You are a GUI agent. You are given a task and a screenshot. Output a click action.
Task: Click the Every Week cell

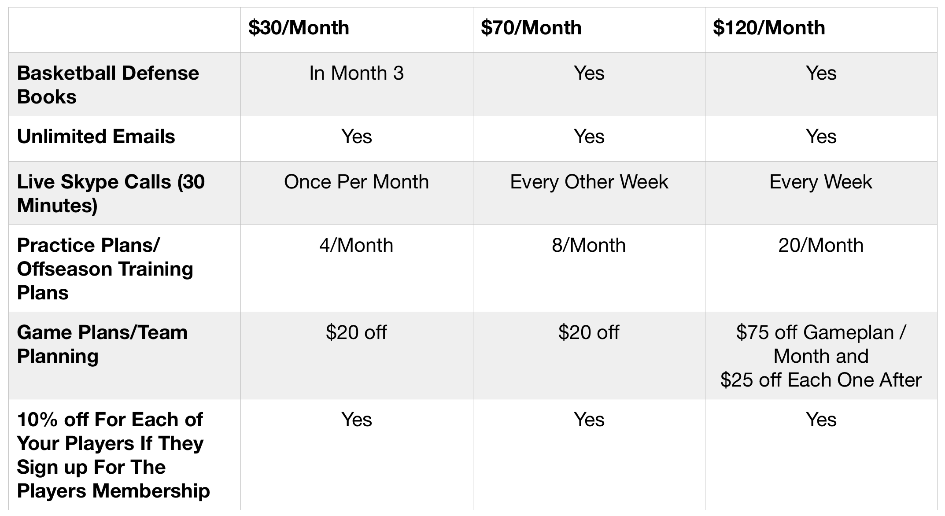click(x=821, y=182)
